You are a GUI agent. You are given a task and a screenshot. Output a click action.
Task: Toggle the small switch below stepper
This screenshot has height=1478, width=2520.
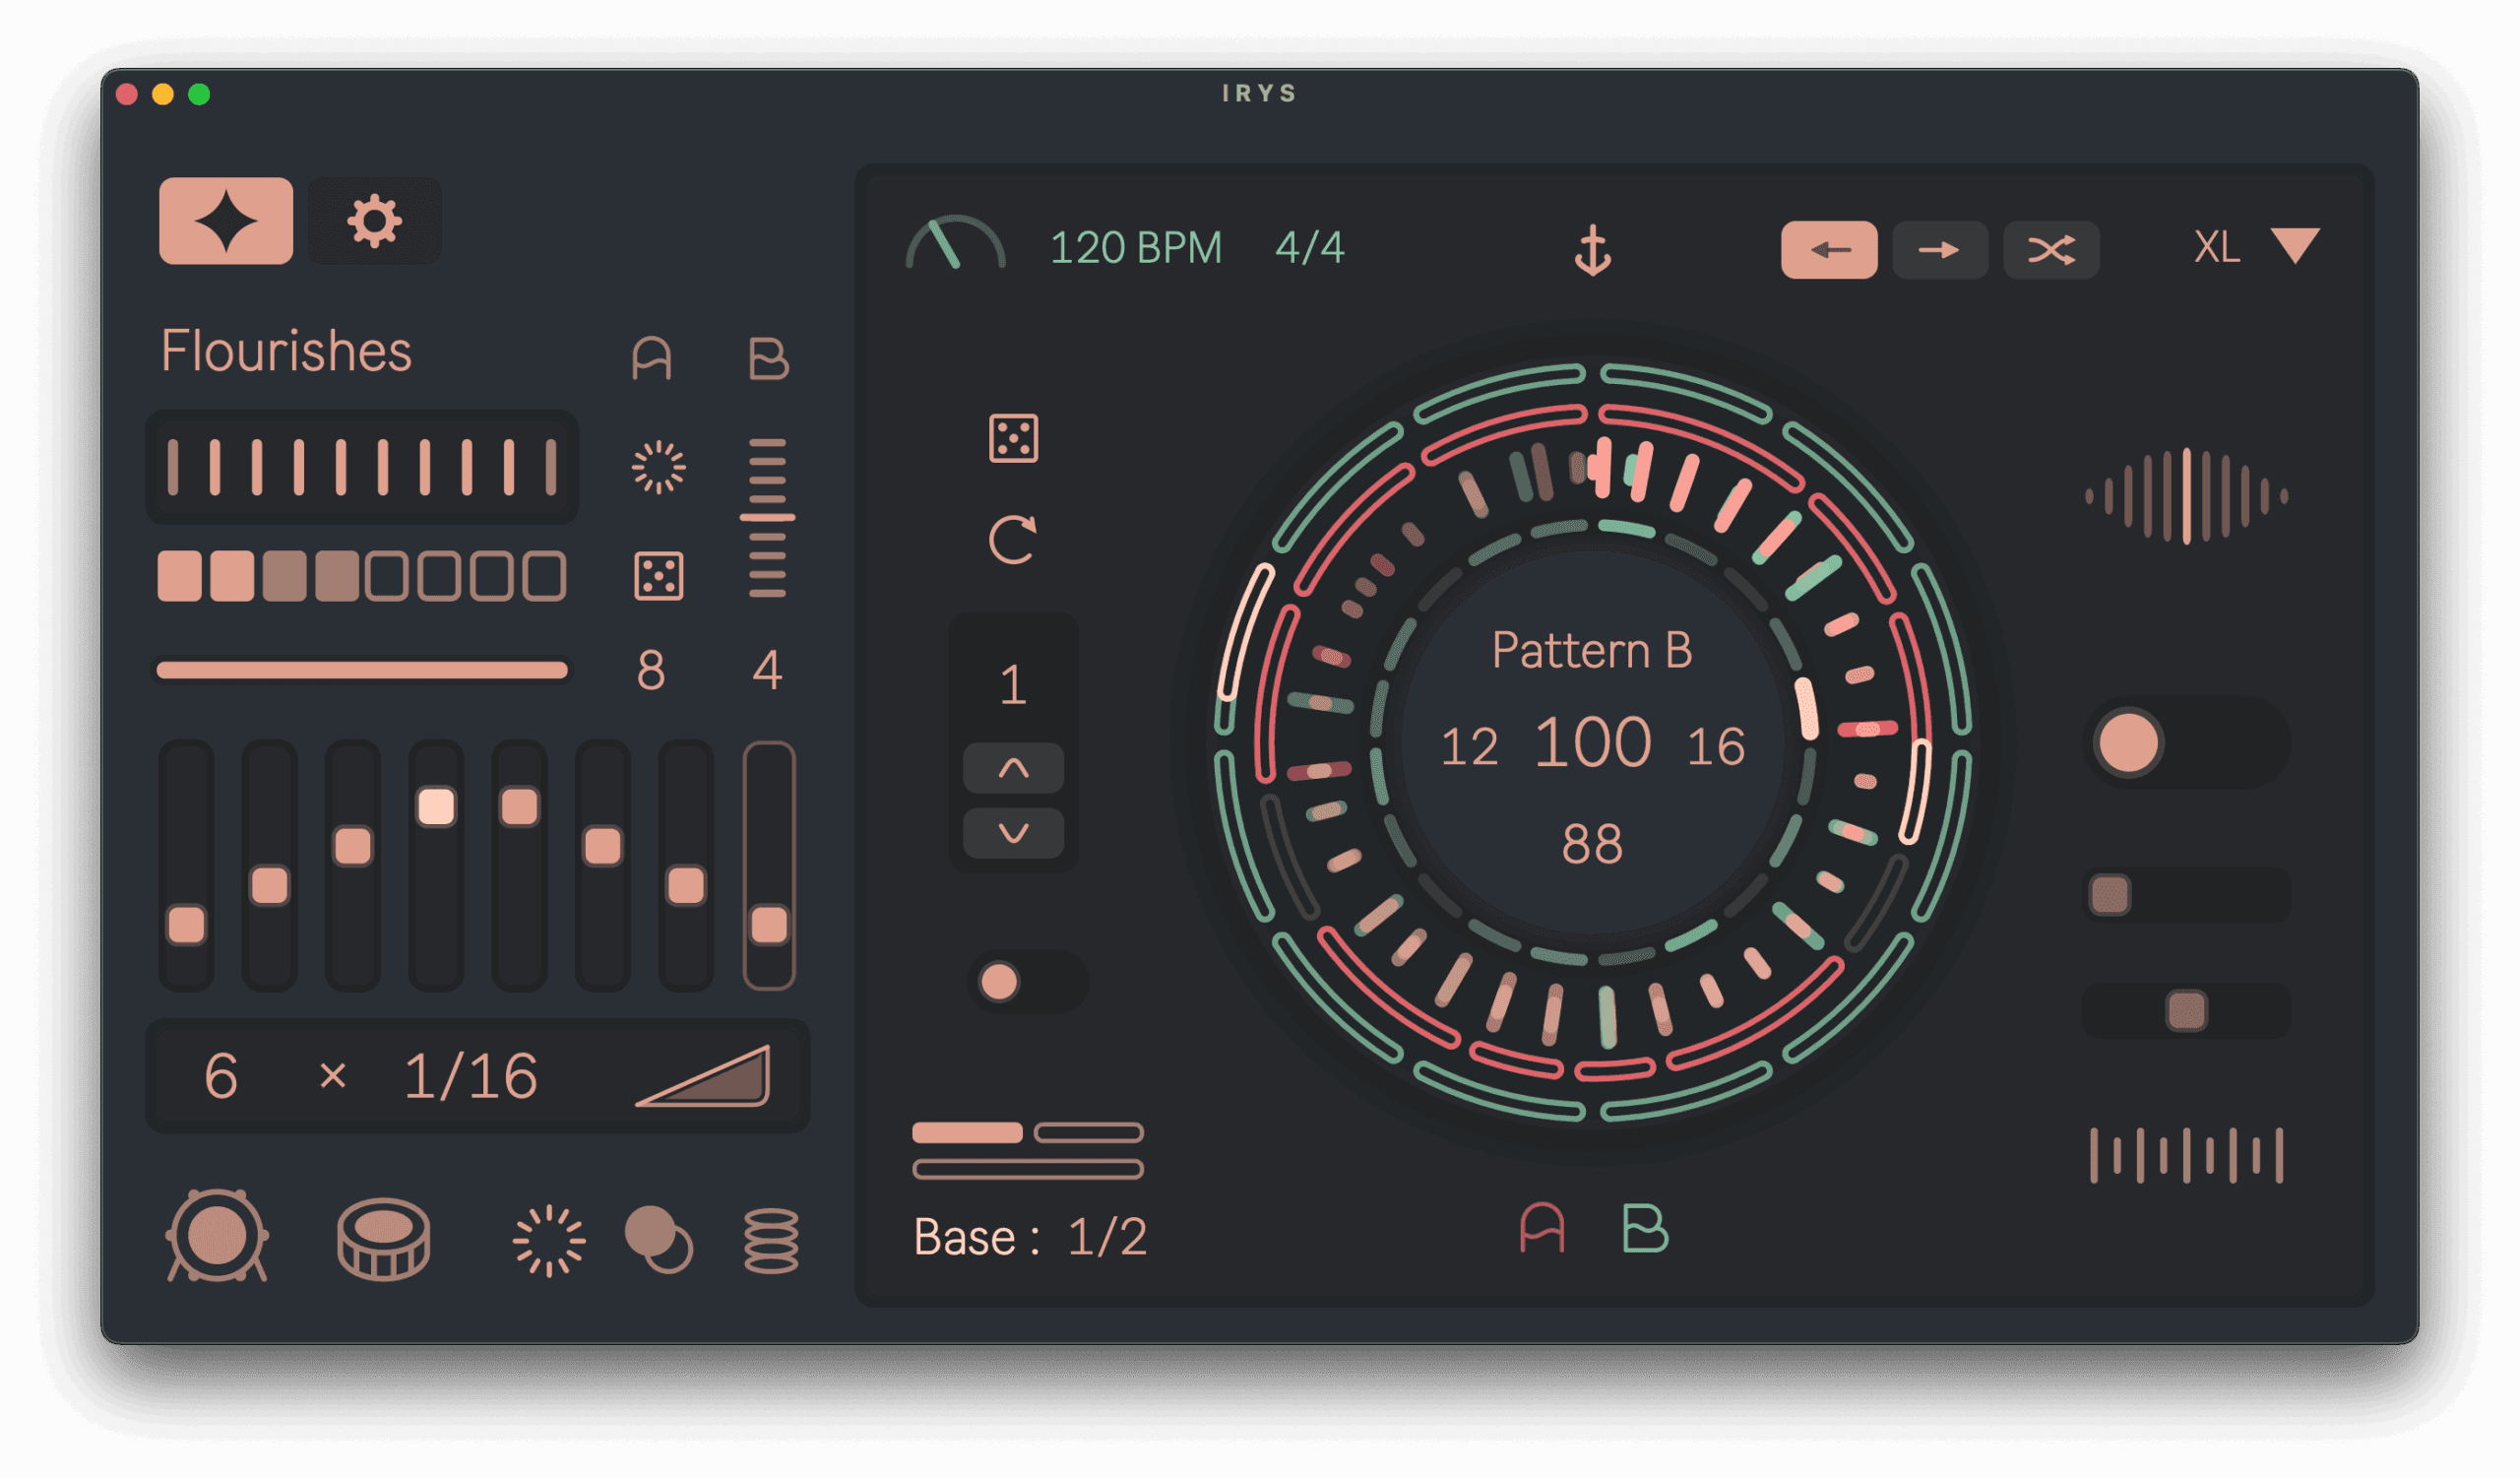[1028, 982]
